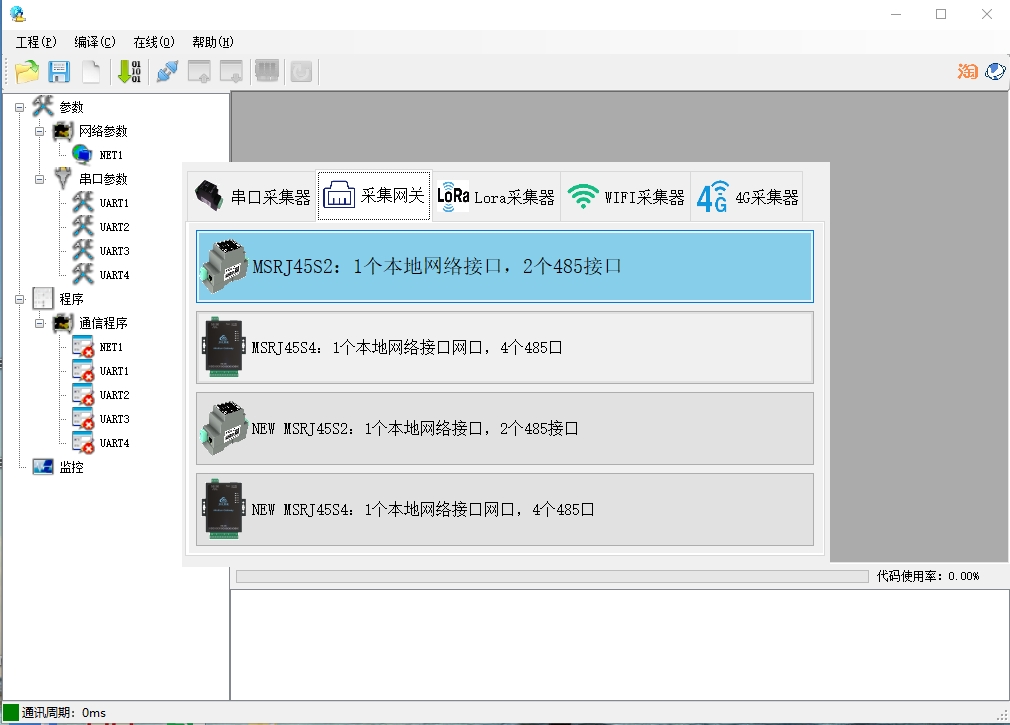Viewport: 1010px width, 725px height.
Task: Save project using the floppy disk icon
Action: click(x=59, y=71)
